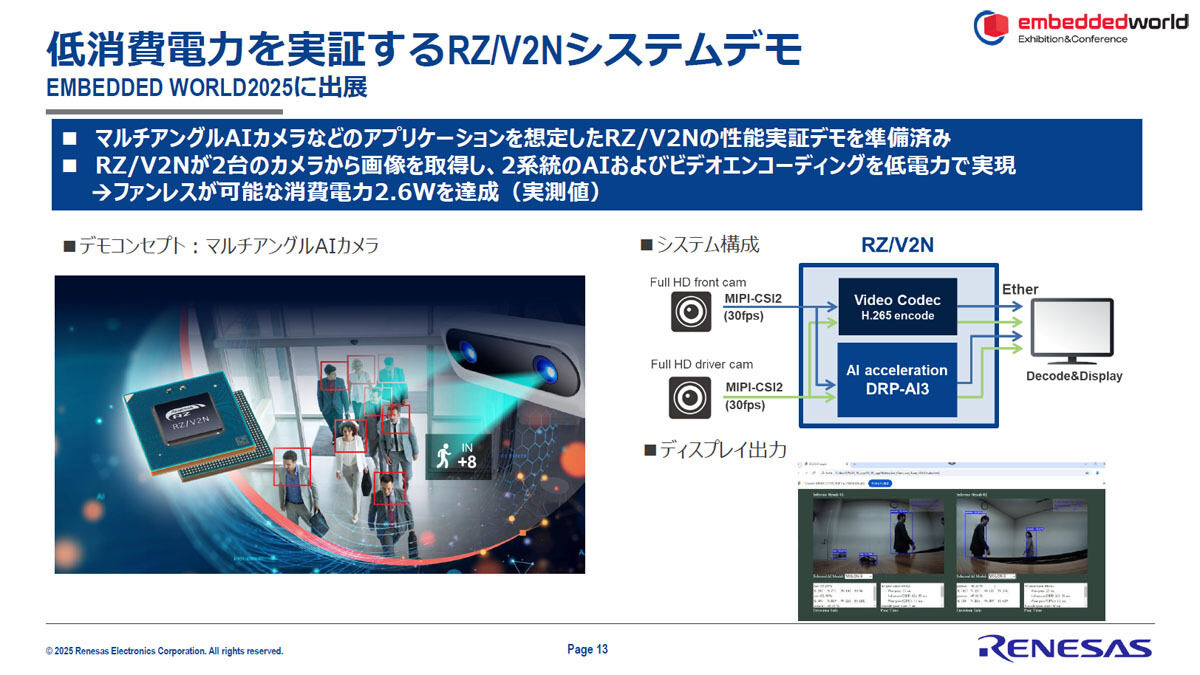This screenshot has width=1200, height=675.
Task: Click the Full HD front cam label
Action: tap(698, 282)
